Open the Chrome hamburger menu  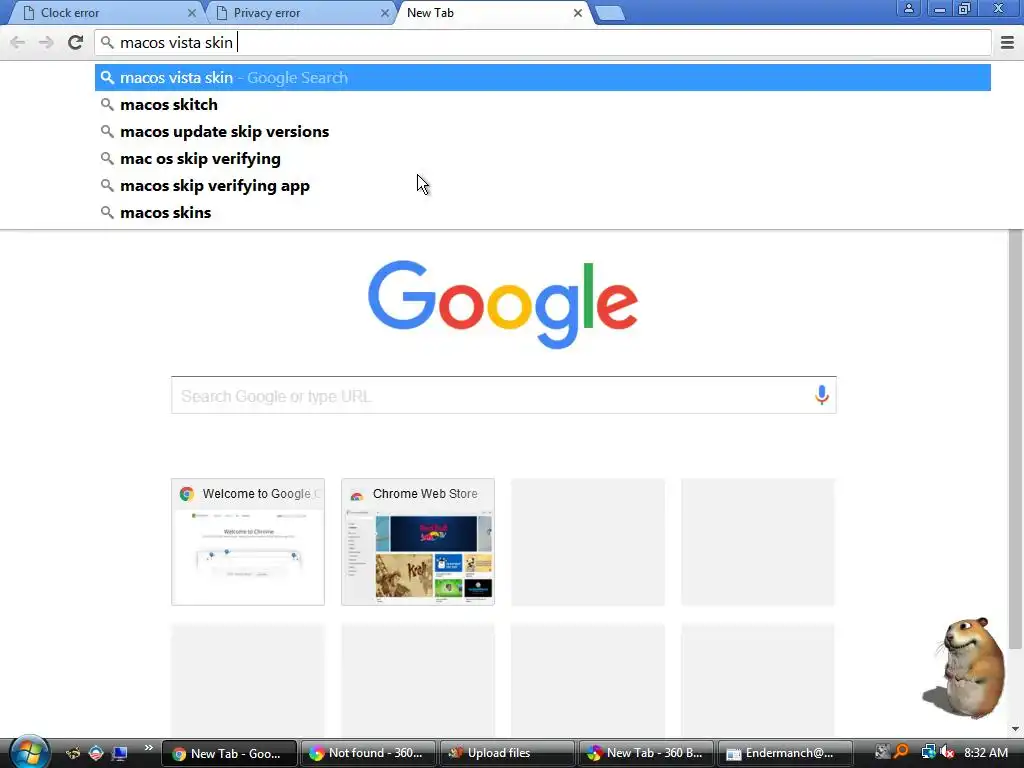pos(1007,42)
